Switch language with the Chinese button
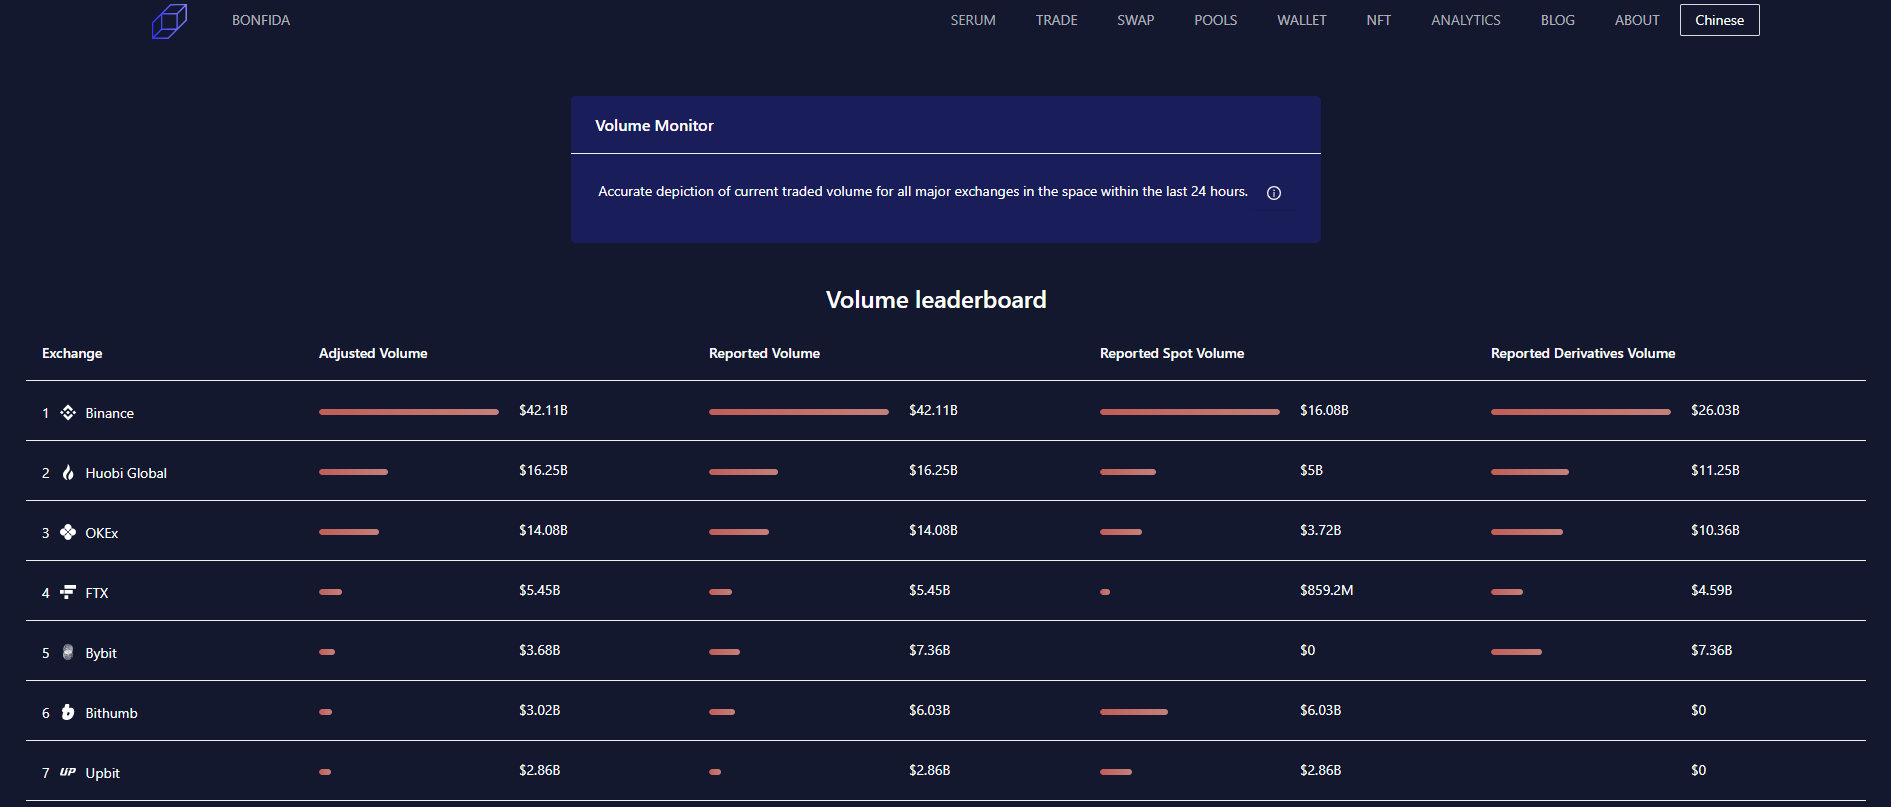Image resolution: width=1891 pixels, height=807 pixels. pyautogui.click(x=1720, y=20)
